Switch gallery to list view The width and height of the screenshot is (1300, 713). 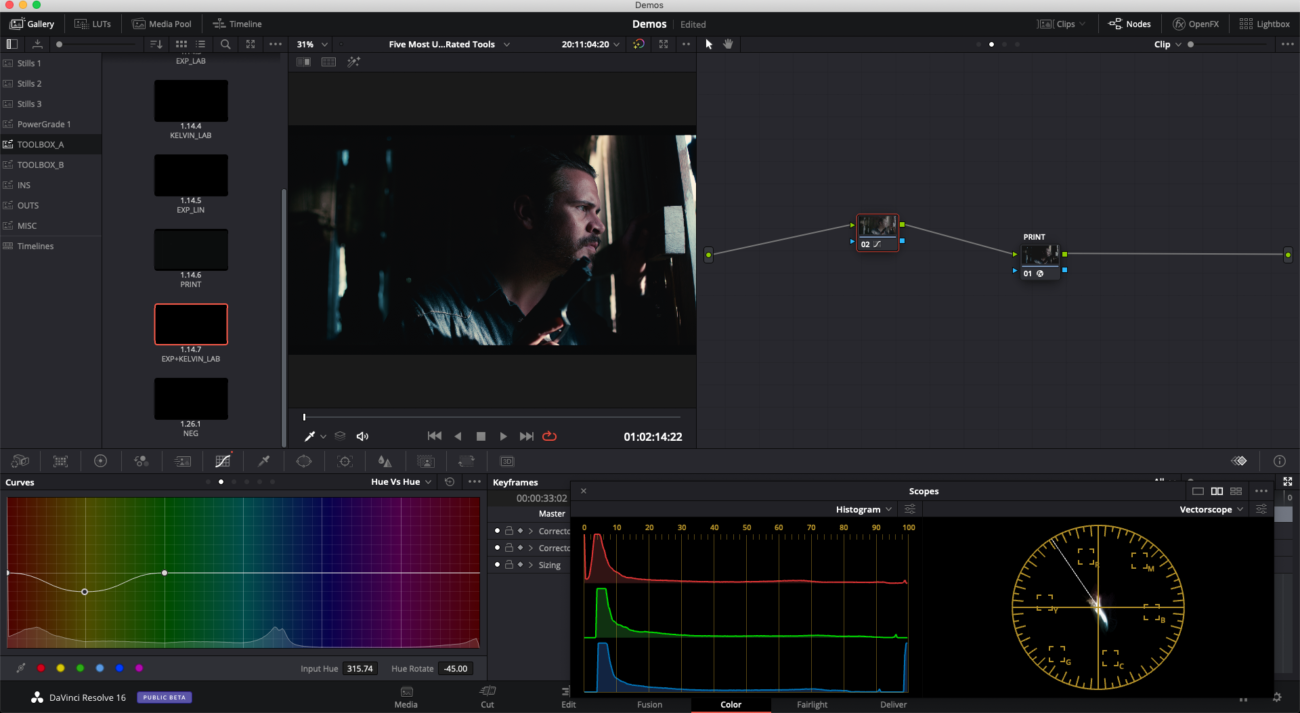pyautogui.click(x=201, y=44)
